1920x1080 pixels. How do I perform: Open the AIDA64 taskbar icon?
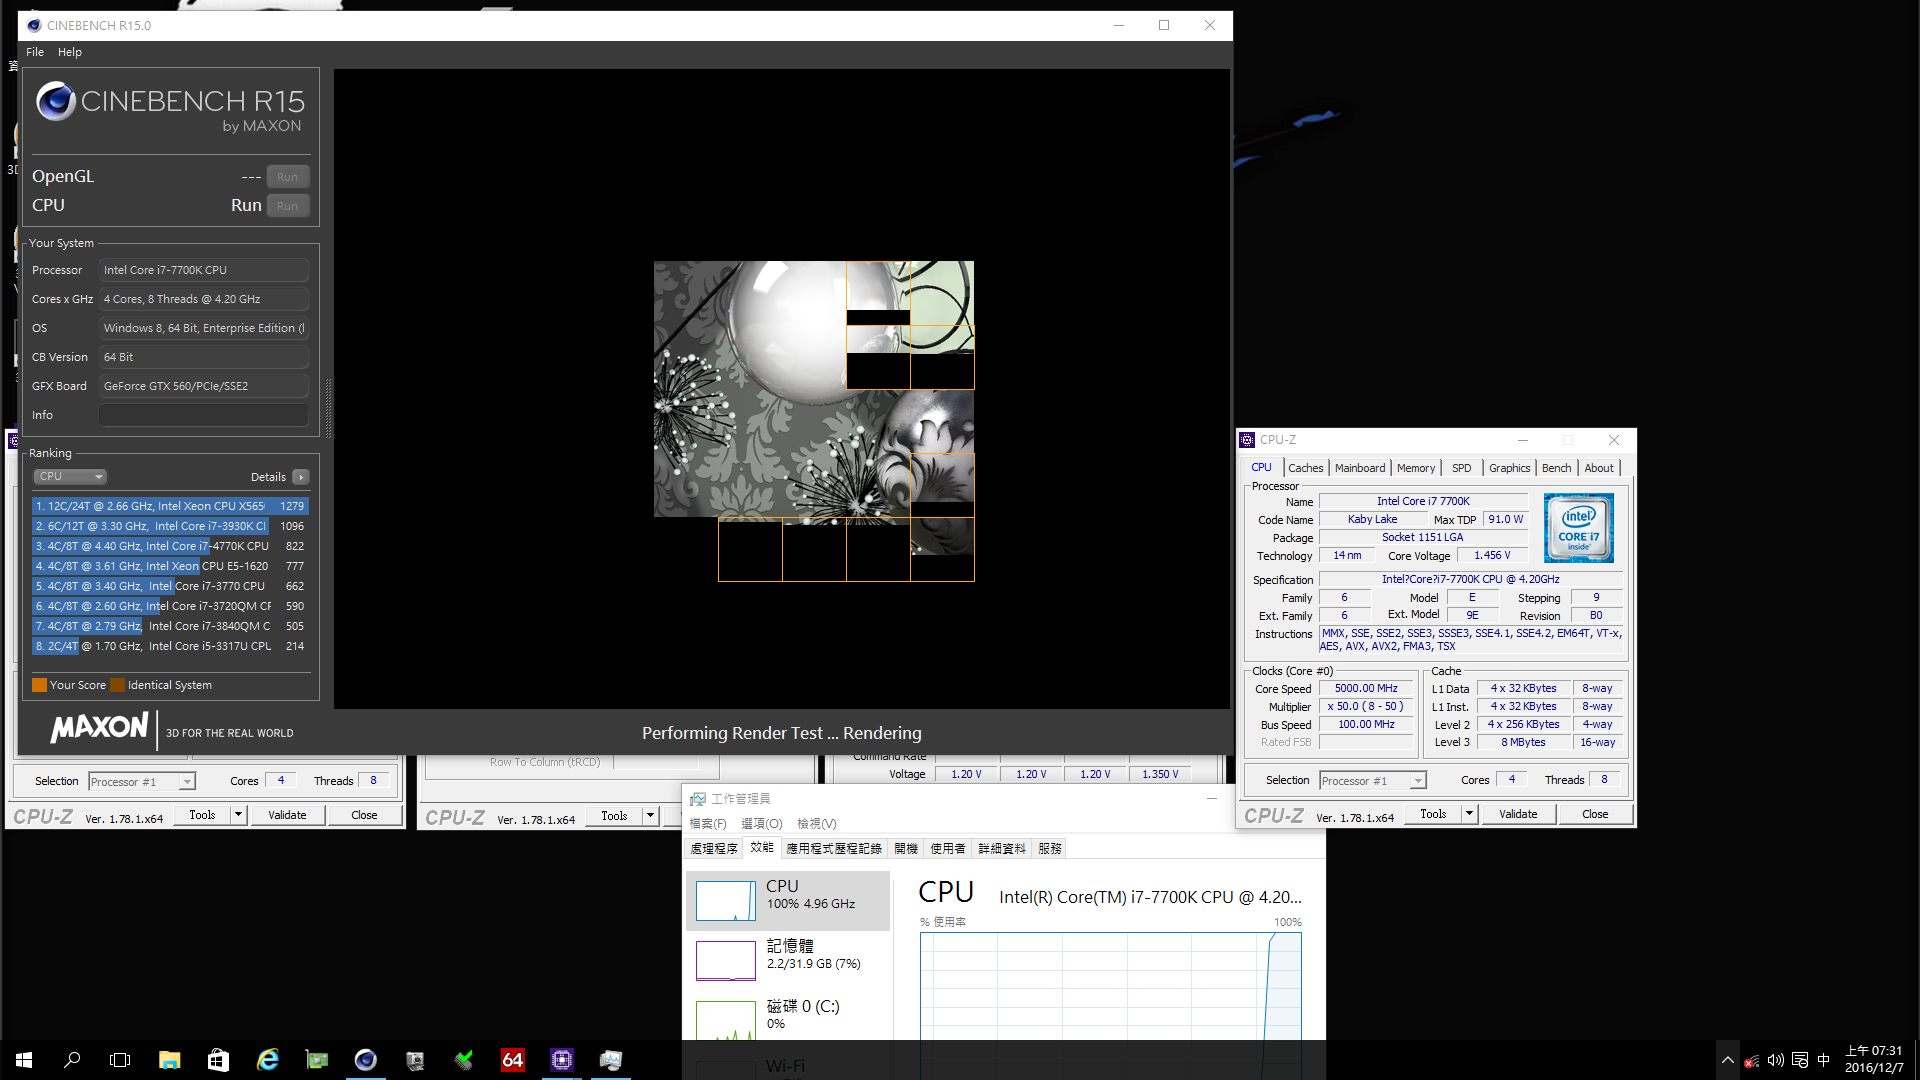tap(512, 1060)
